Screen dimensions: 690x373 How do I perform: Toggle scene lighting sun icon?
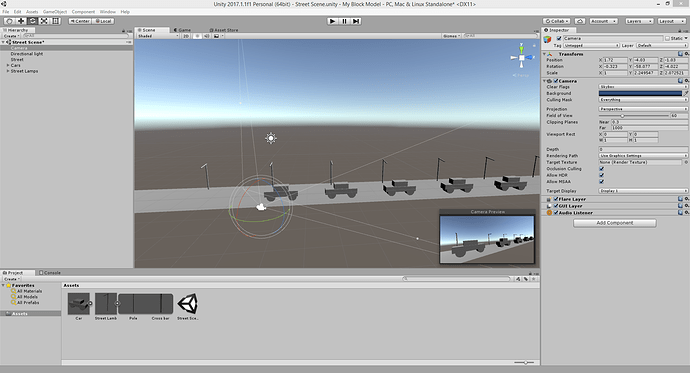[x=197, y=36]
